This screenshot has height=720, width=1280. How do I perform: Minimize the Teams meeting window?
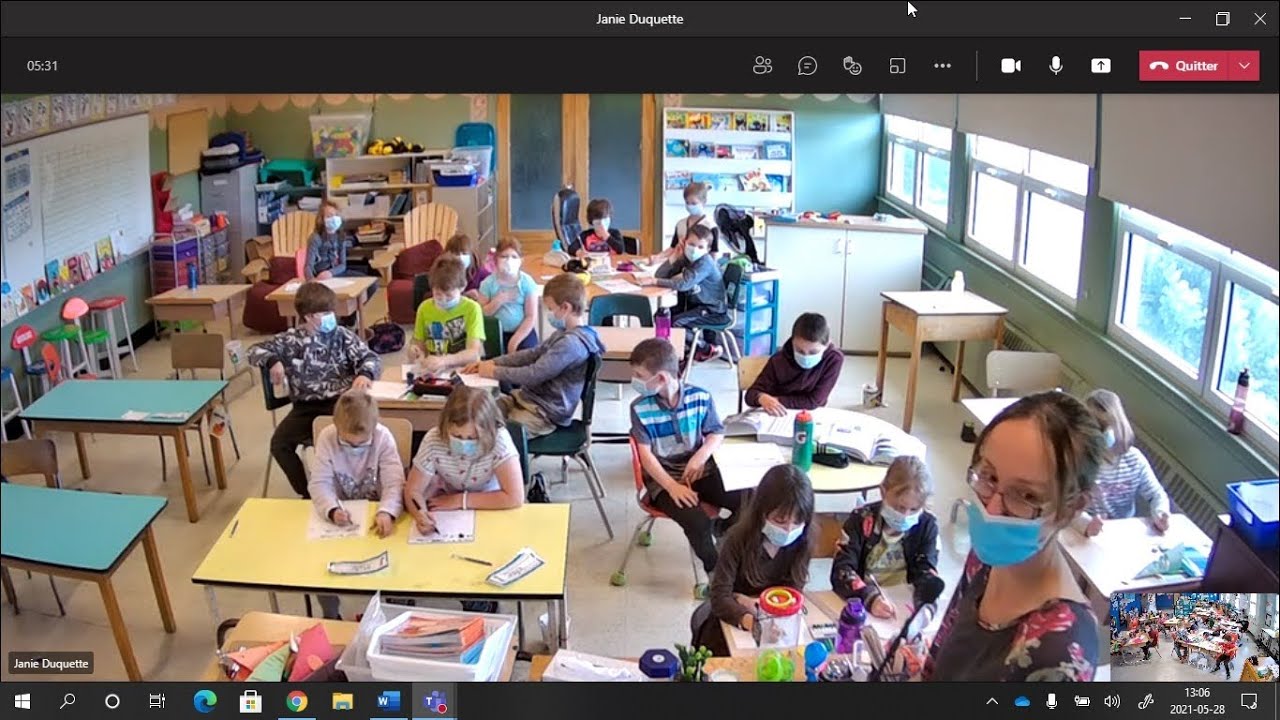pos(1185,19)
